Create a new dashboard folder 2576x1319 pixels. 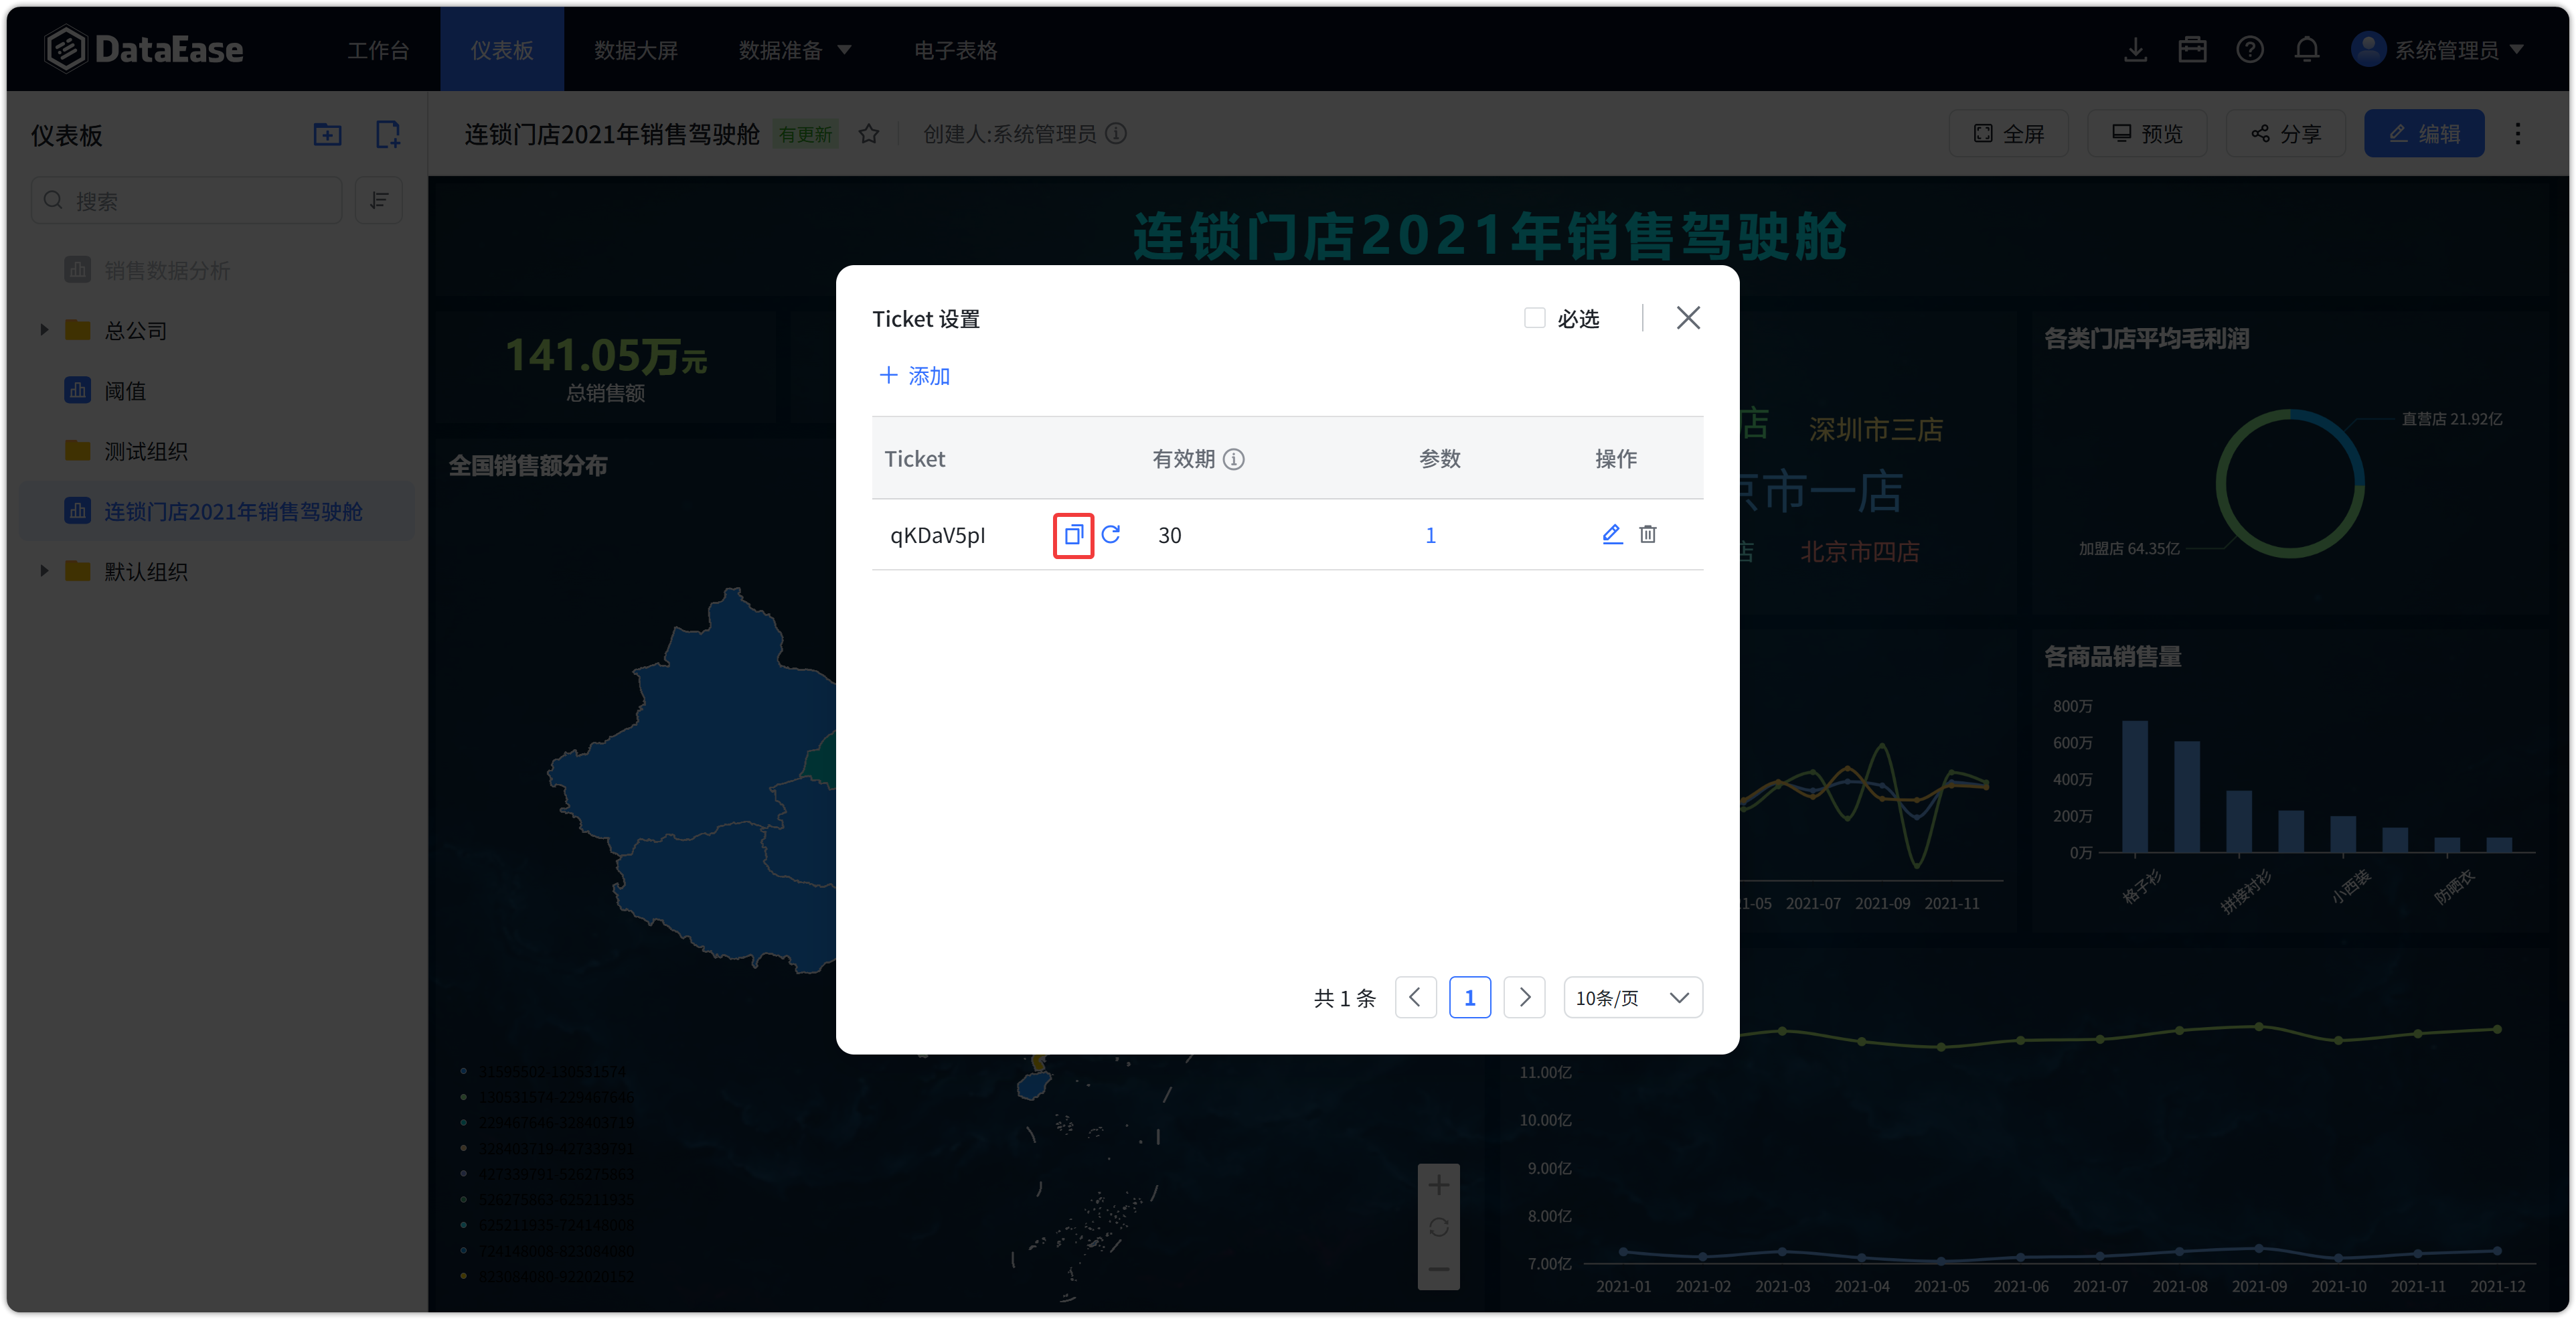pyautogui.click(x=327, y=135)
